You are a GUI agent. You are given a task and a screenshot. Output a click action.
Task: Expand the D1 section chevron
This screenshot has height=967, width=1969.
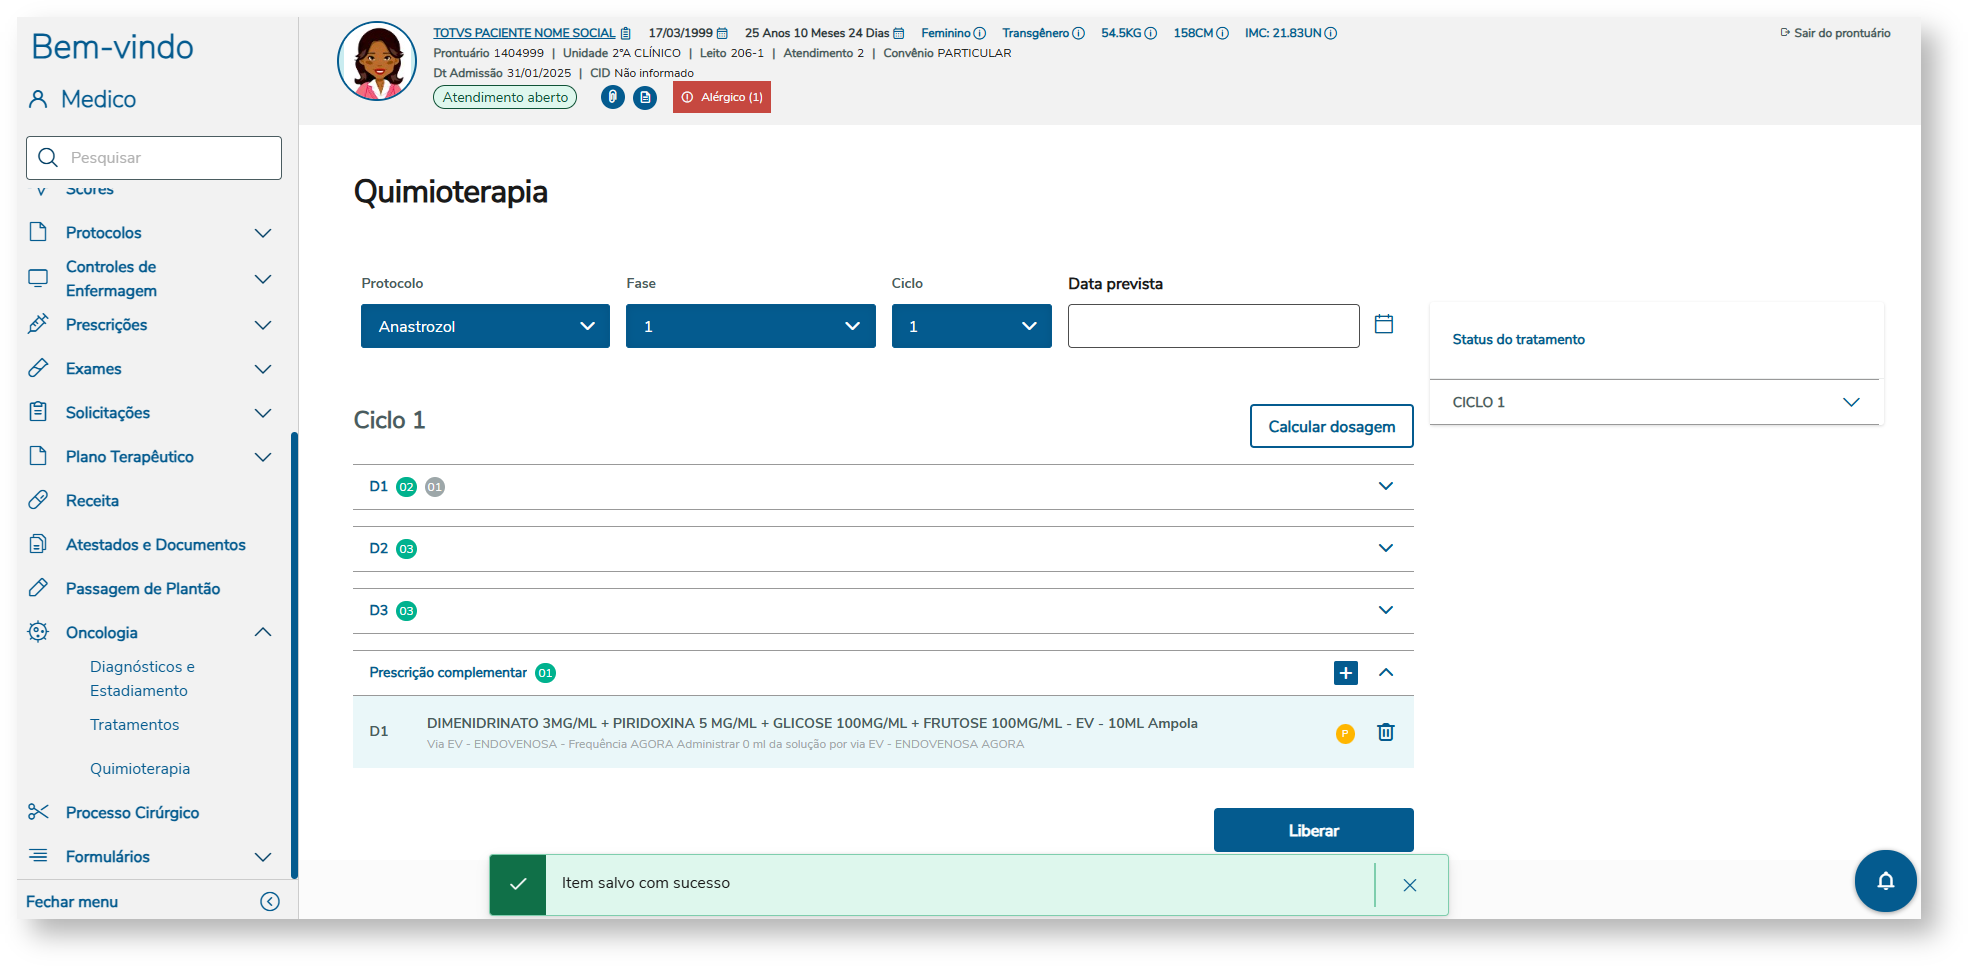point(1385,486)
